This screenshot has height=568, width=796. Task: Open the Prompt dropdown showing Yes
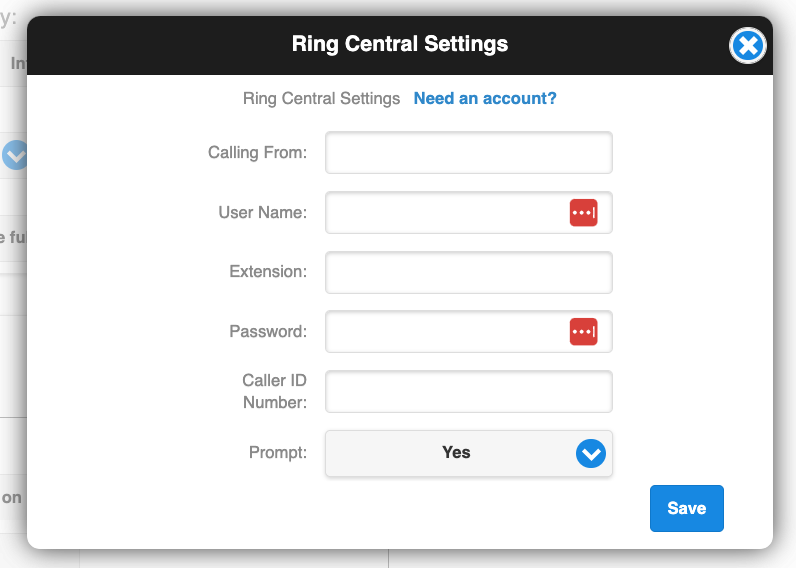coord(469,453)
